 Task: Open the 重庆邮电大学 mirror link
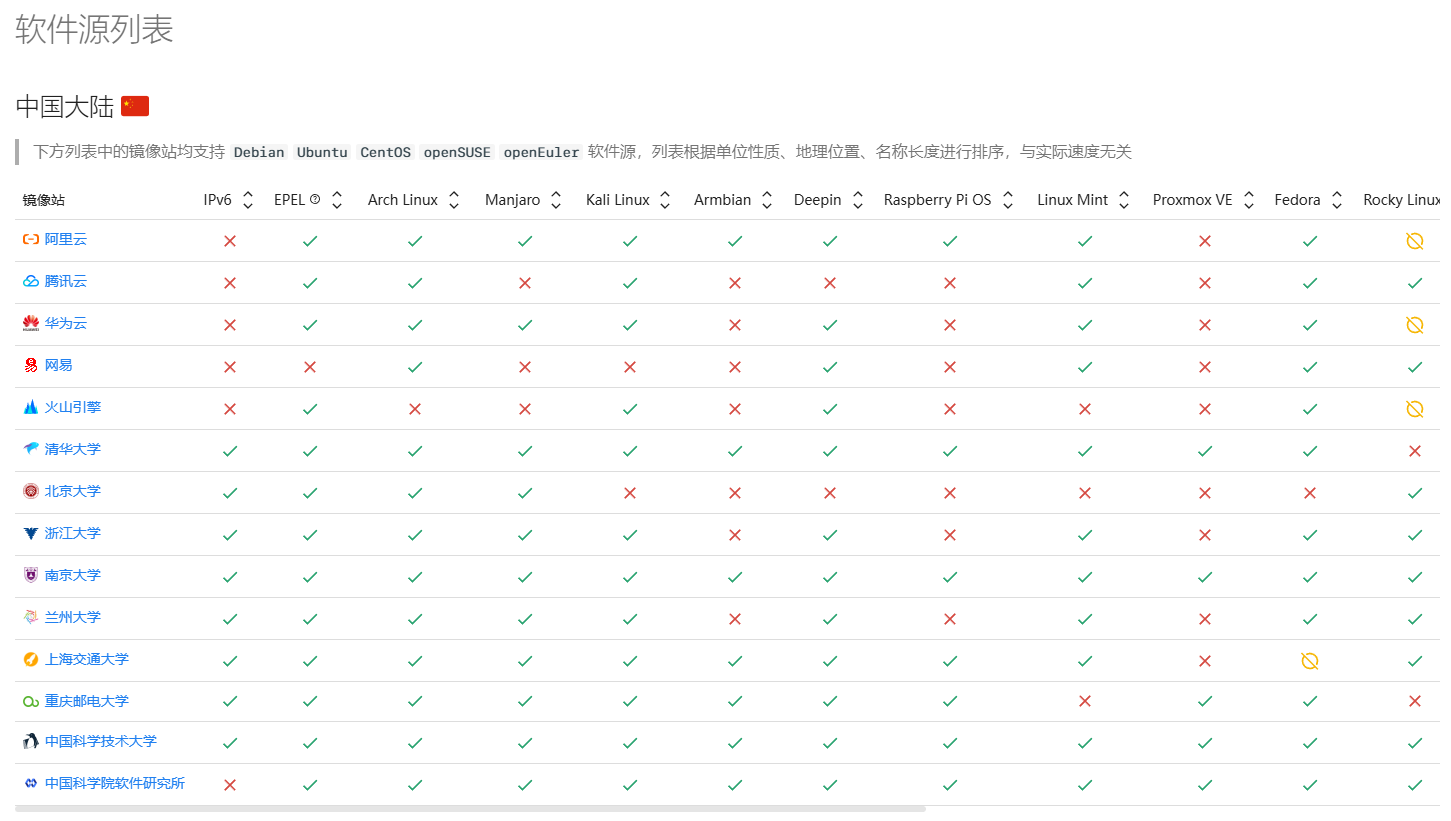point(87,702)
